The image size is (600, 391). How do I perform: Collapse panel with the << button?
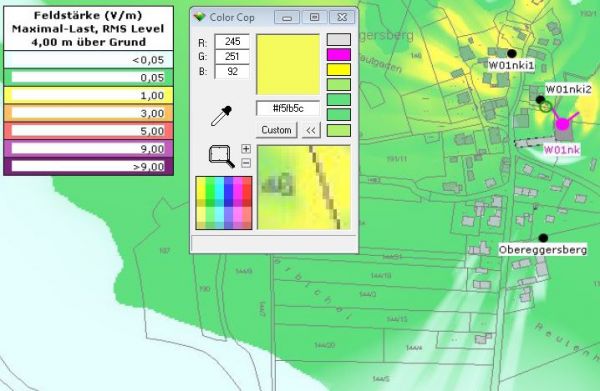(311, 130)
